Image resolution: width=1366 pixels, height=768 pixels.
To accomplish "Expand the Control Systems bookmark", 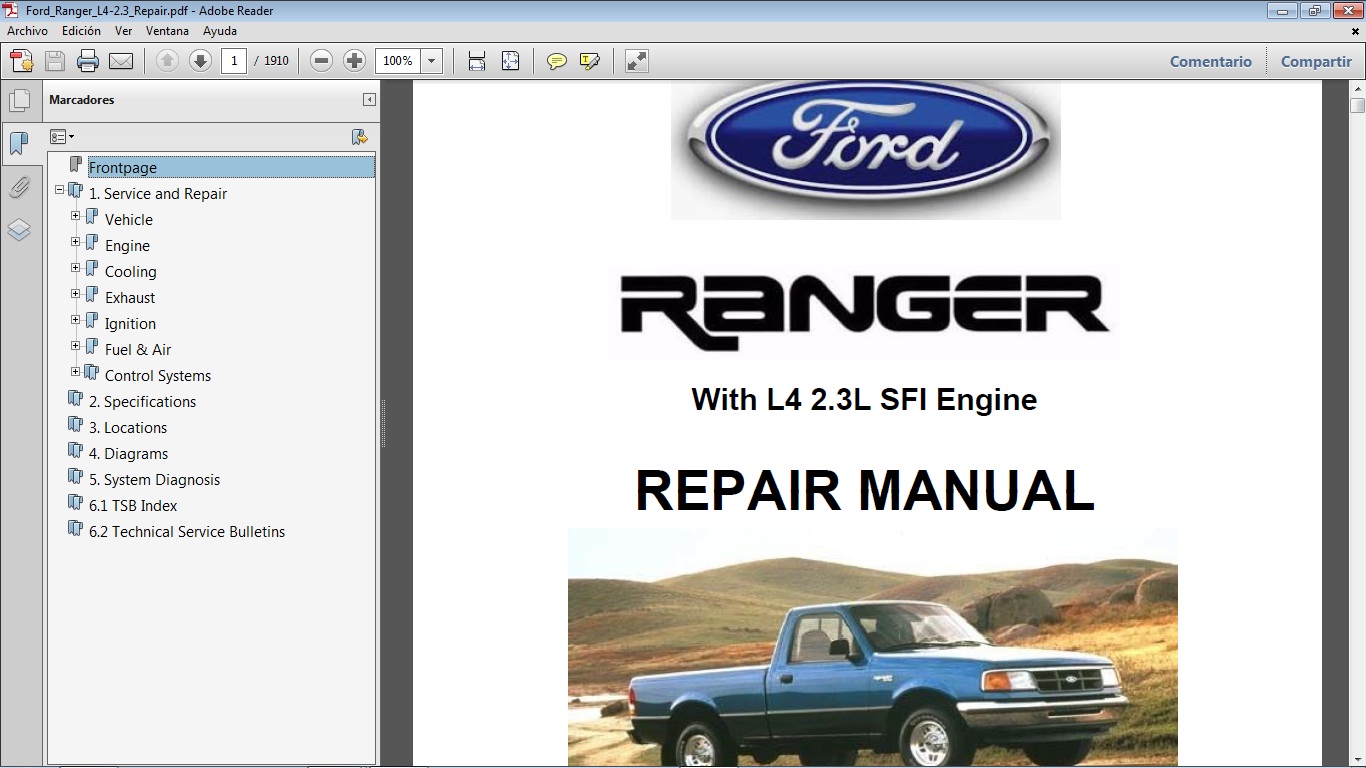I will pyautogui.click(x=75, y=371).
